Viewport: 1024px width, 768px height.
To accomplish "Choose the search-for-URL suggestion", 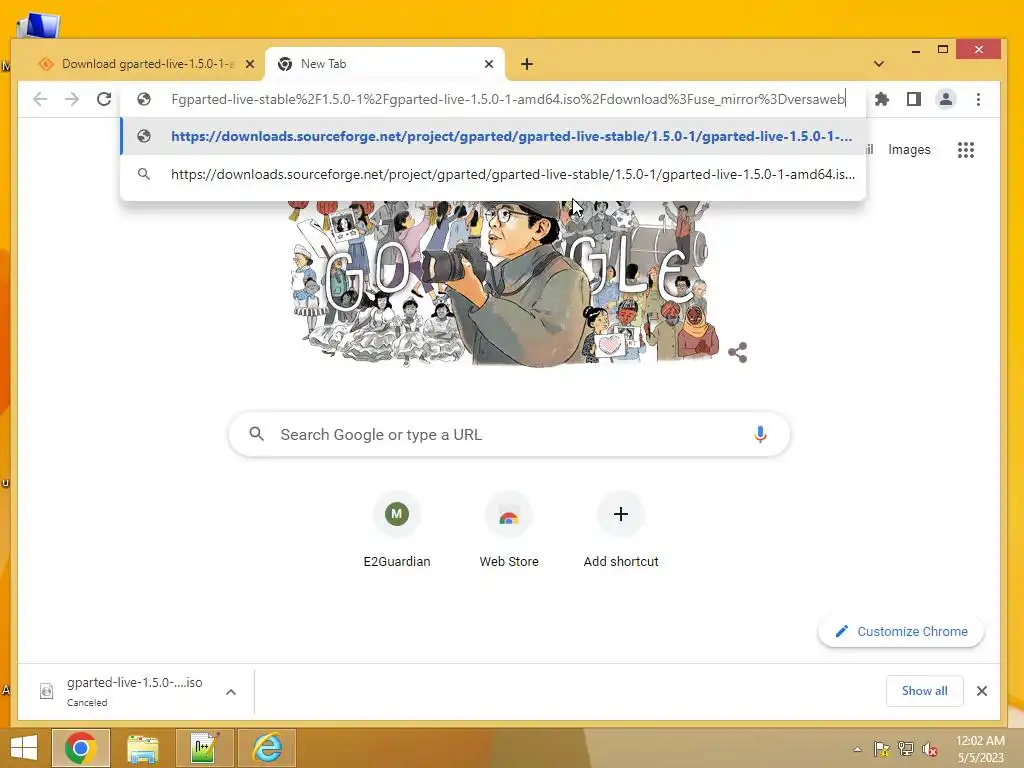I will pos(493,174).
